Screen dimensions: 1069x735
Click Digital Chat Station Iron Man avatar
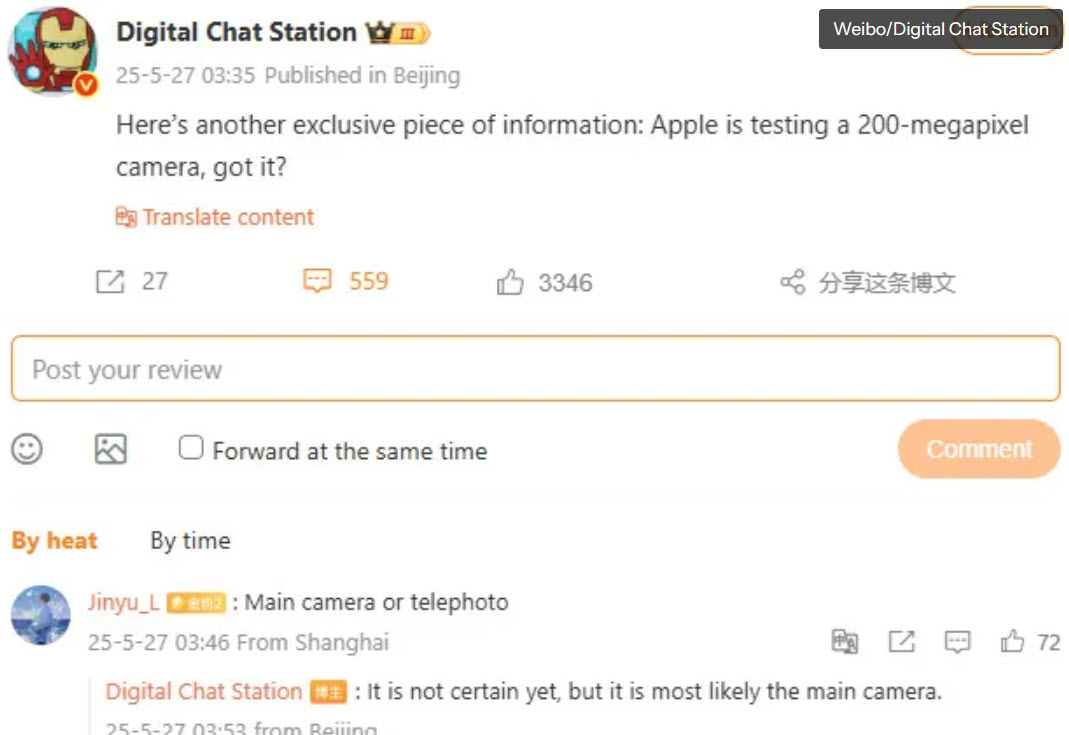[x=53, y=52]
